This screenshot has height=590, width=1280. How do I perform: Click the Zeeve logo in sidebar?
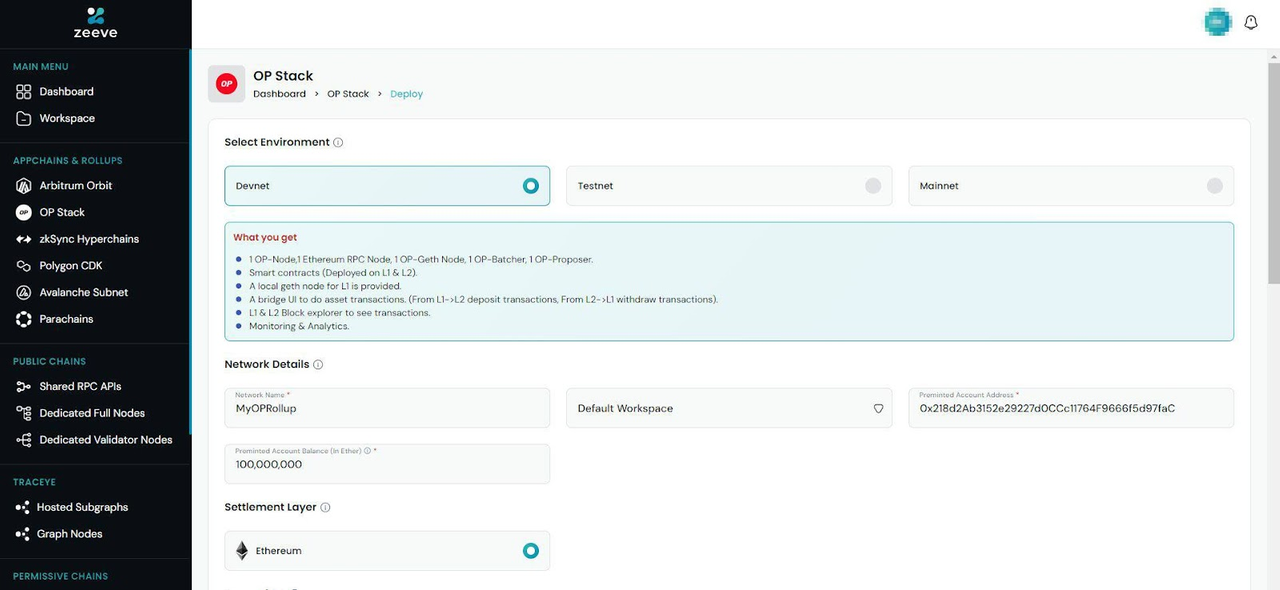pyautogui.click(x=95, y=23)
